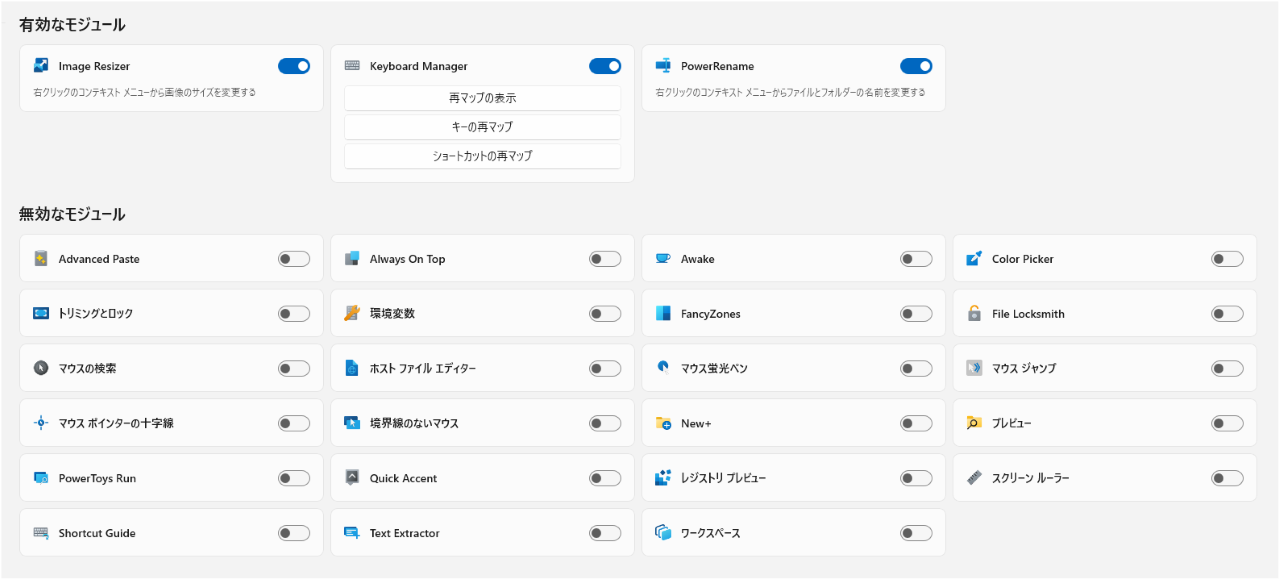
Task: Switch on the マウス ポインターの十字線 toggle
Action: (294, 423)
